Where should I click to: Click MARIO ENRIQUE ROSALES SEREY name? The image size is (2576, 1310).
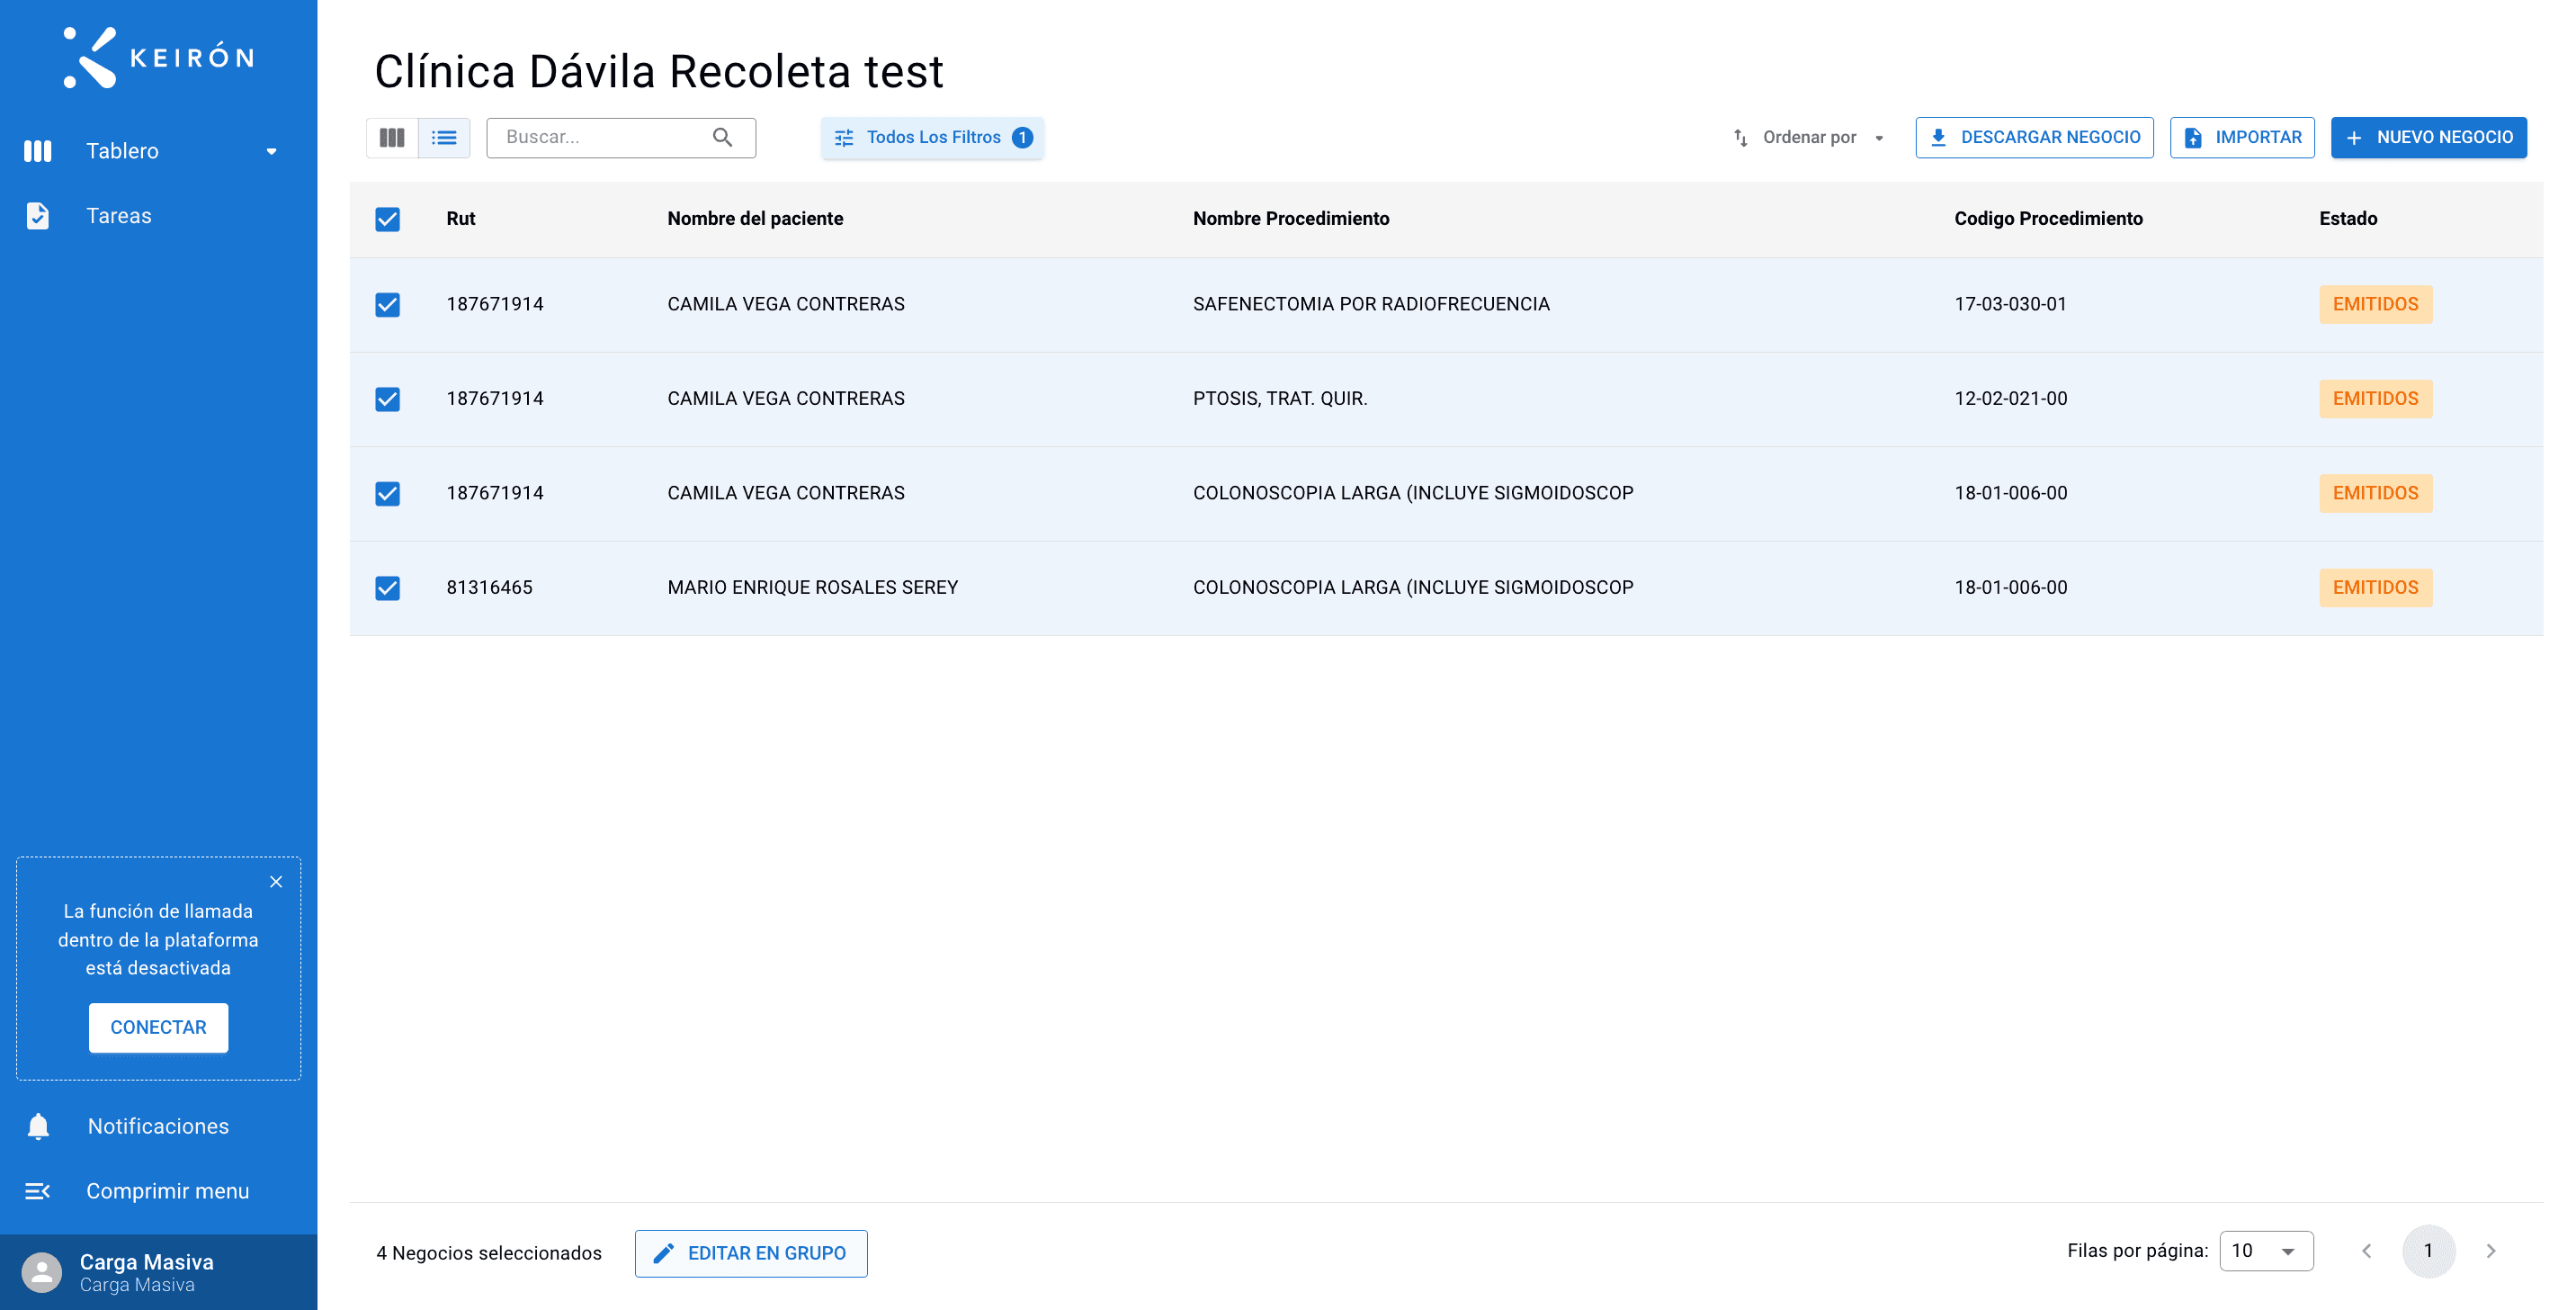(812, 587)
